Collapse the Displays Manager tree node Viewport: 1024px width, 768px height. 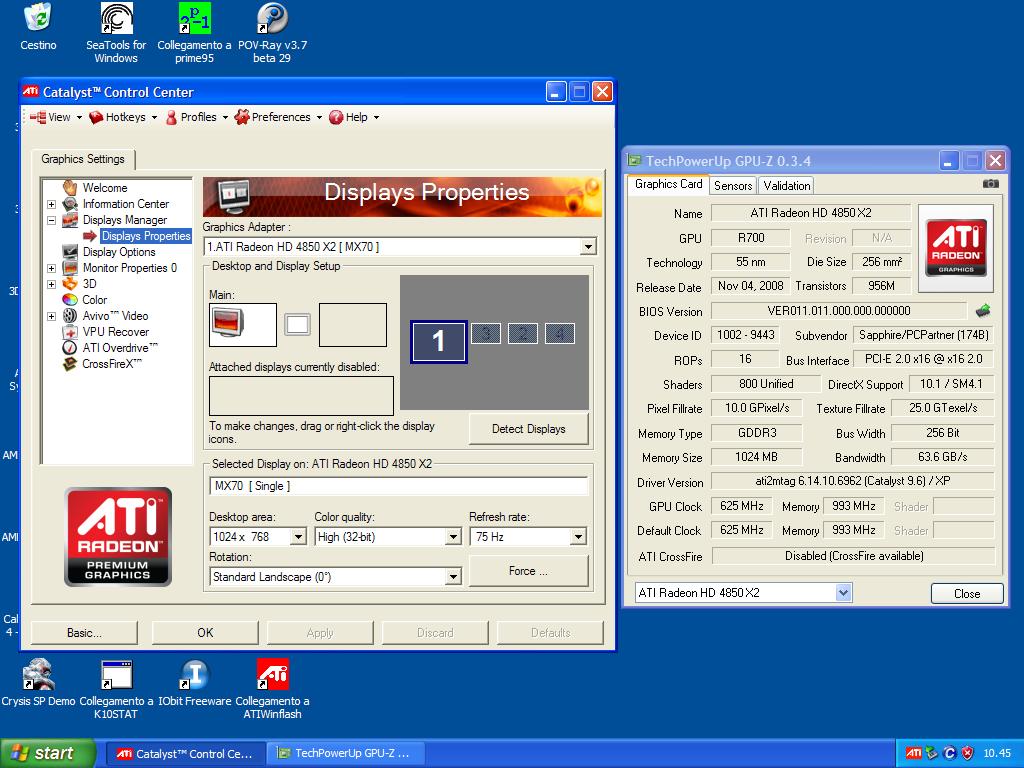click(x=51, y=220)
